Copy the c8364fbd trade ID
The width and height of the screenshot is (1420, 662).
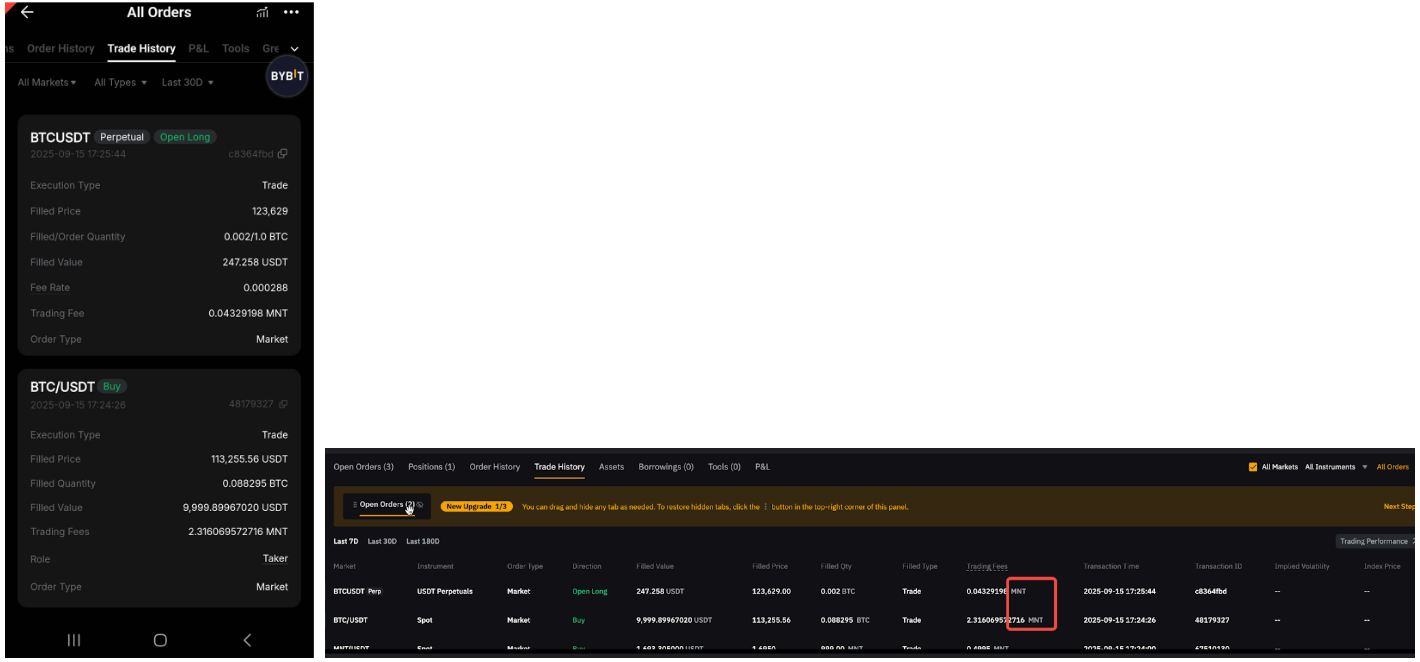coord(283,154)
